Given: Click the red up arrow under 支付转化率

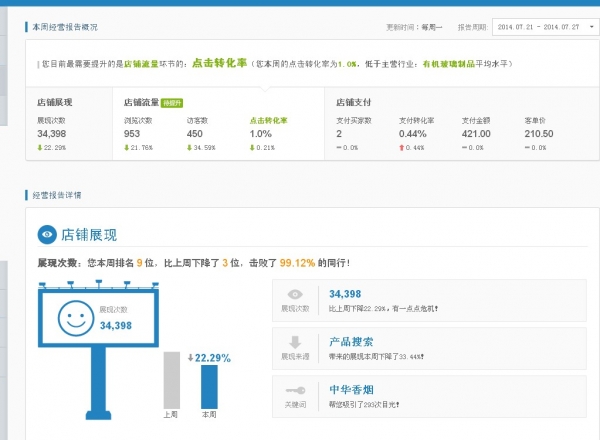Looking at the screenshot, I should [402, 147].
